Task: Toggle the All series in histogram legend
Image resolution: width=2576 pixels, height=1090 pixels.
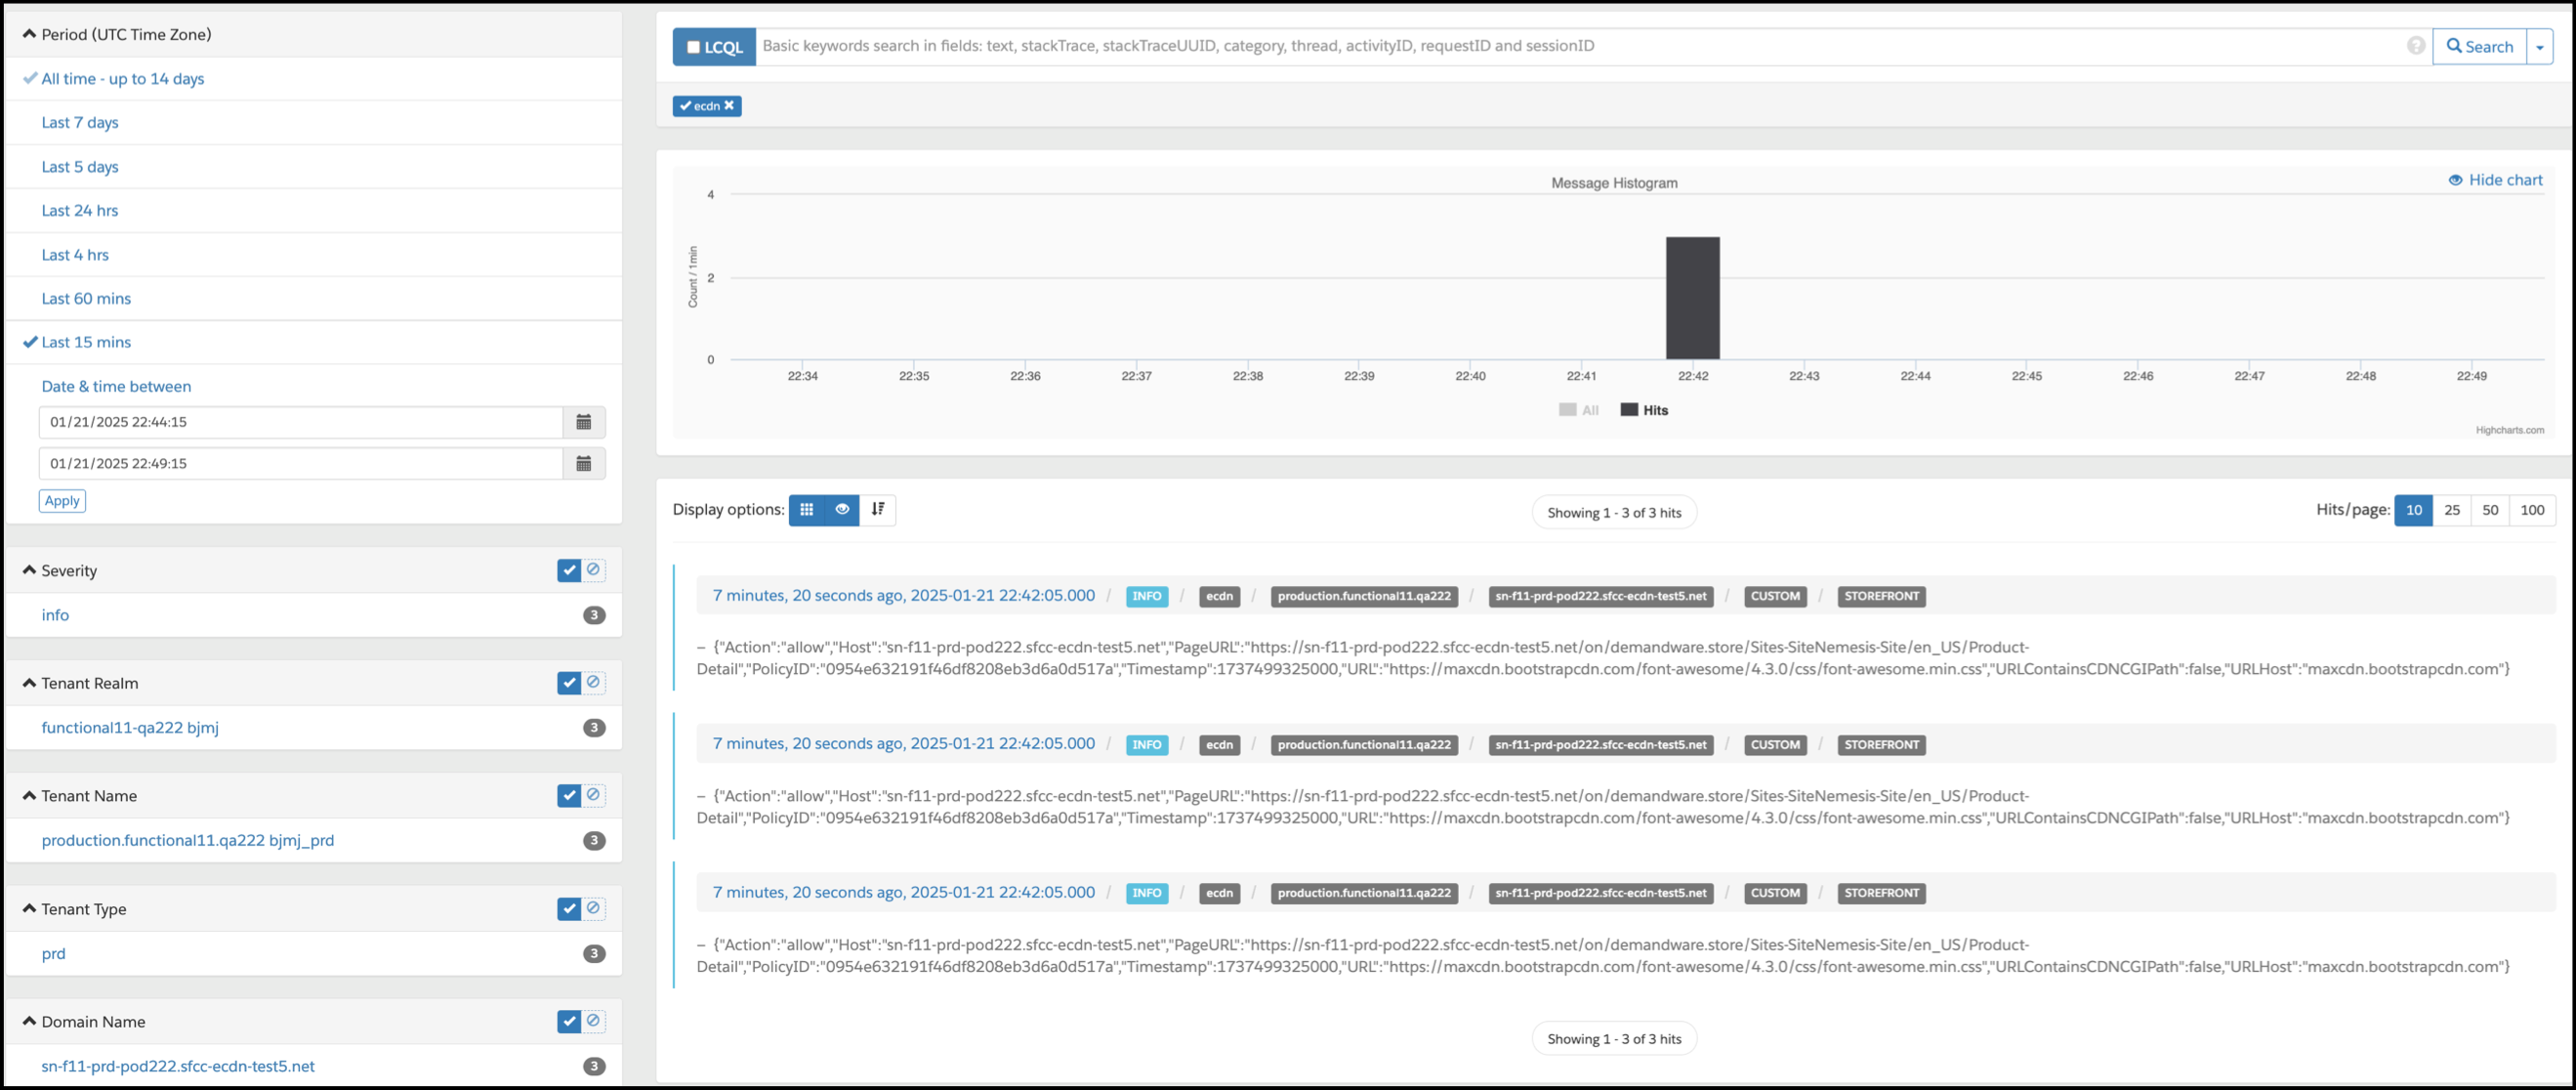Action: (x=1579, y=410)
